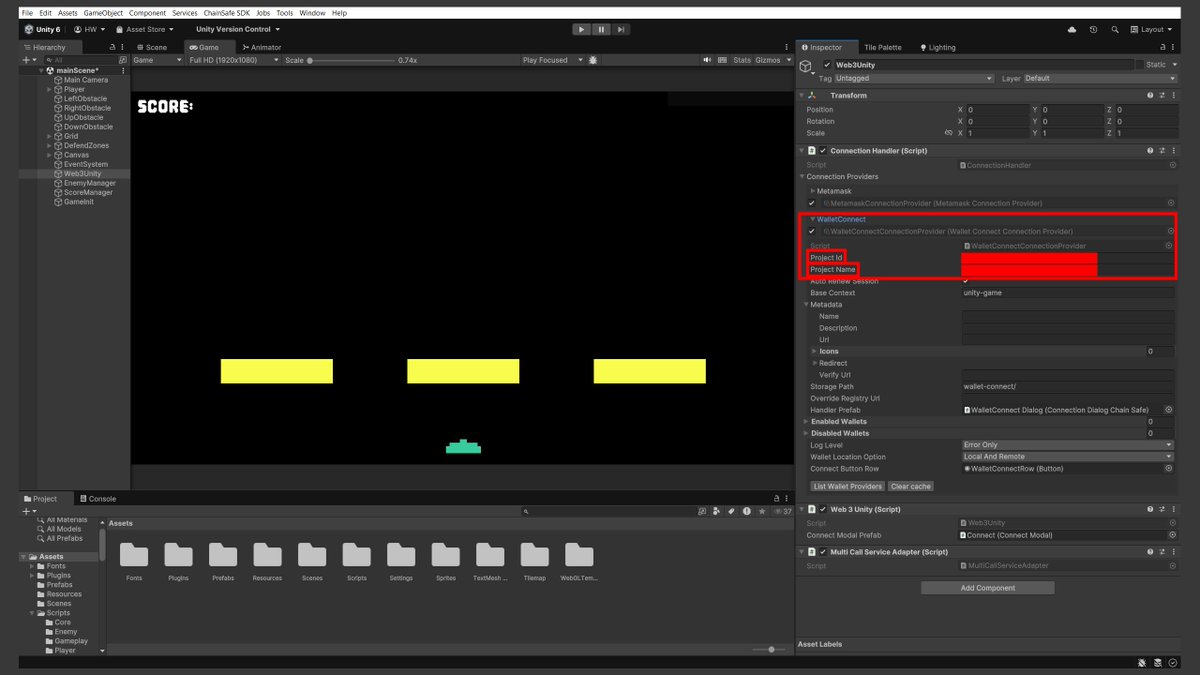Toggle the Web3Unity active checkbox
The image size is (1200, 675).
pos(826,65)
